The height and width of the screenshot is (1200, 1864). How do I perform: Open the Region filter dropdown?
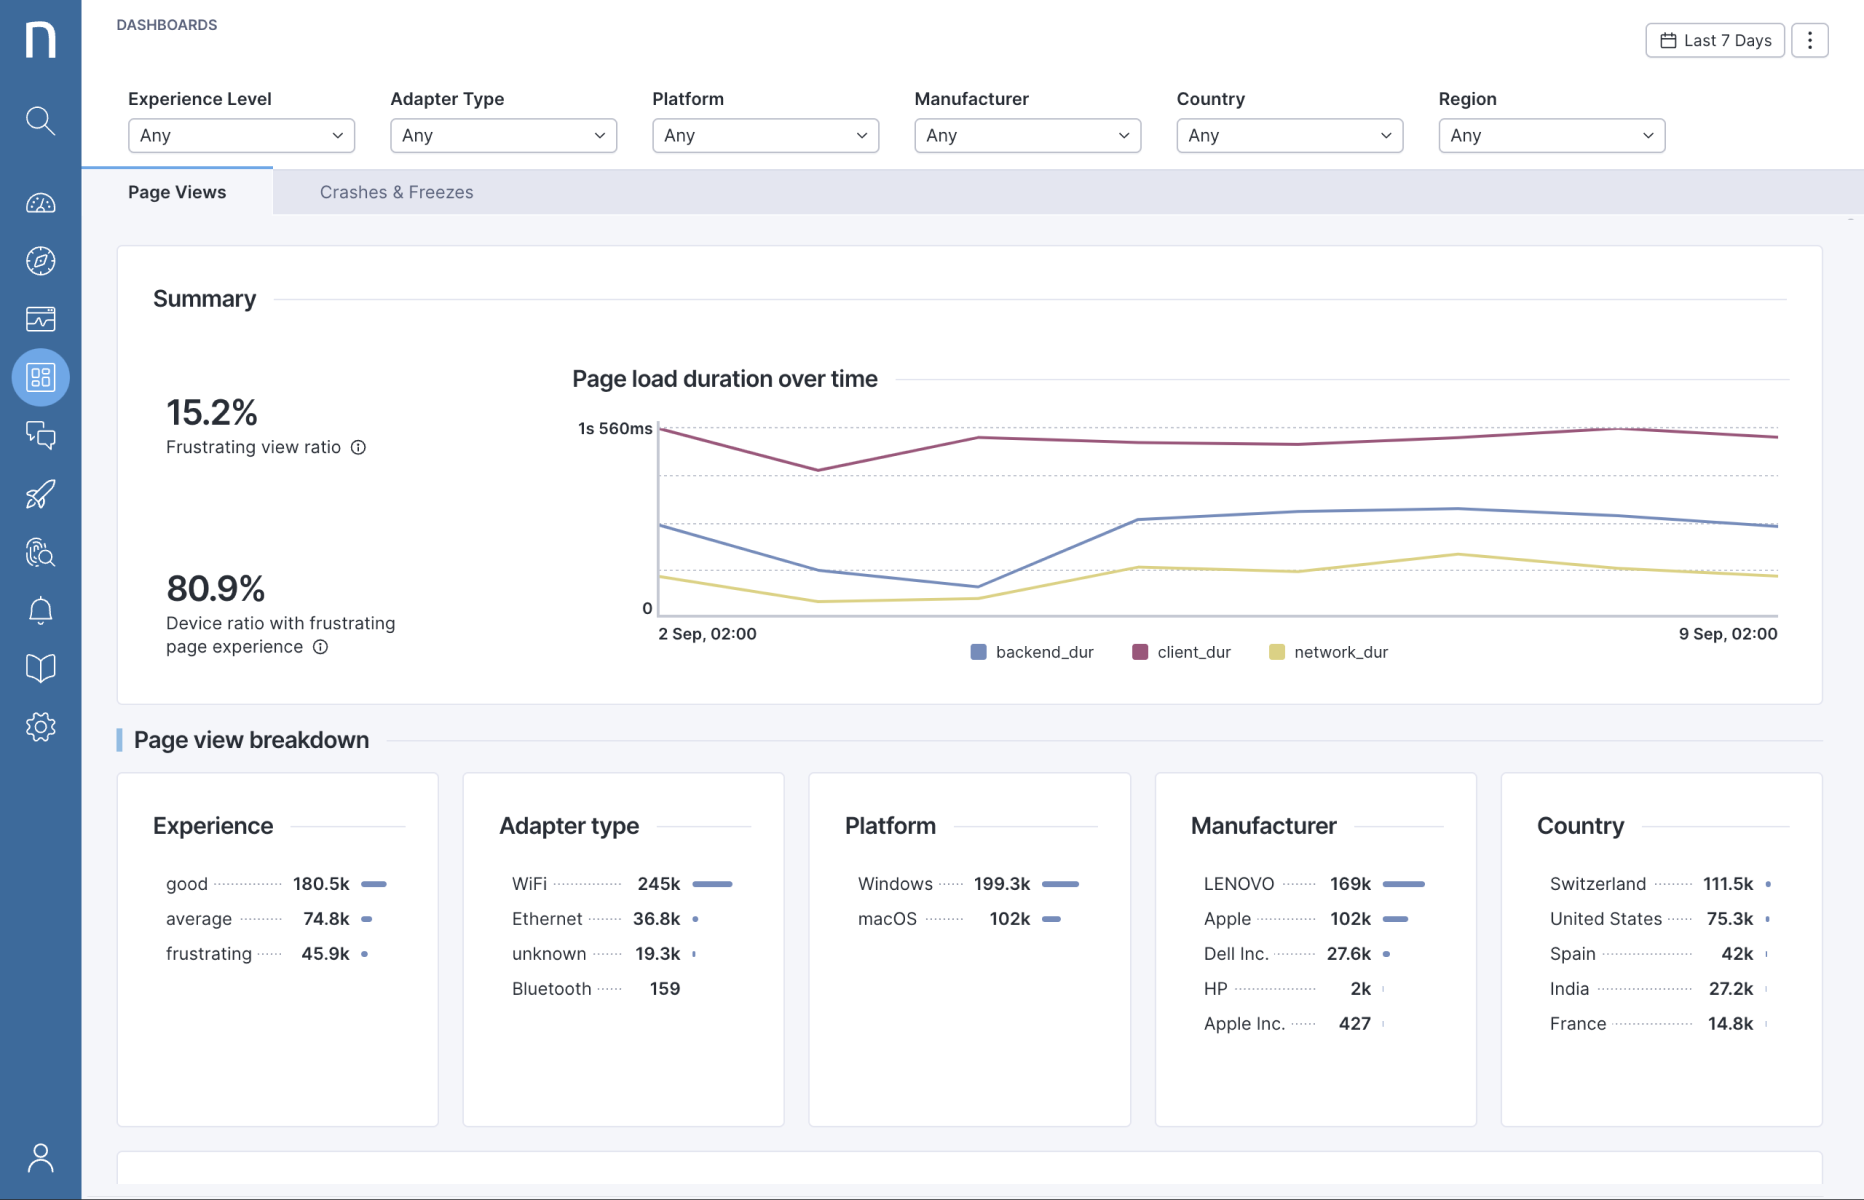(1551, 135)
